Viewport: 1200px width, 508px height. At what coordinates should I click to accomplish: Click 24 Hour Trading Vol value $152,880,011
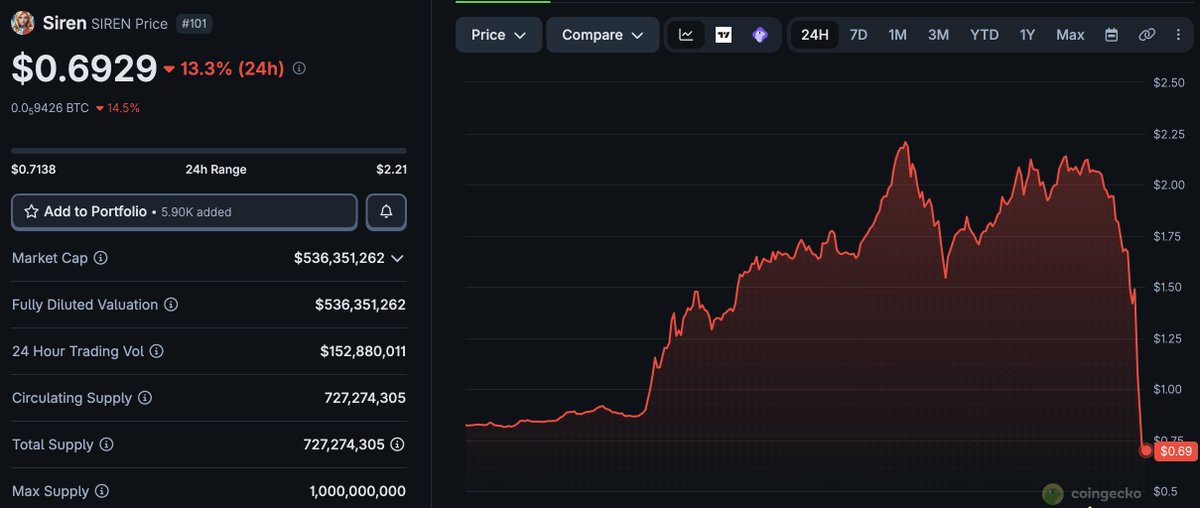363,351
